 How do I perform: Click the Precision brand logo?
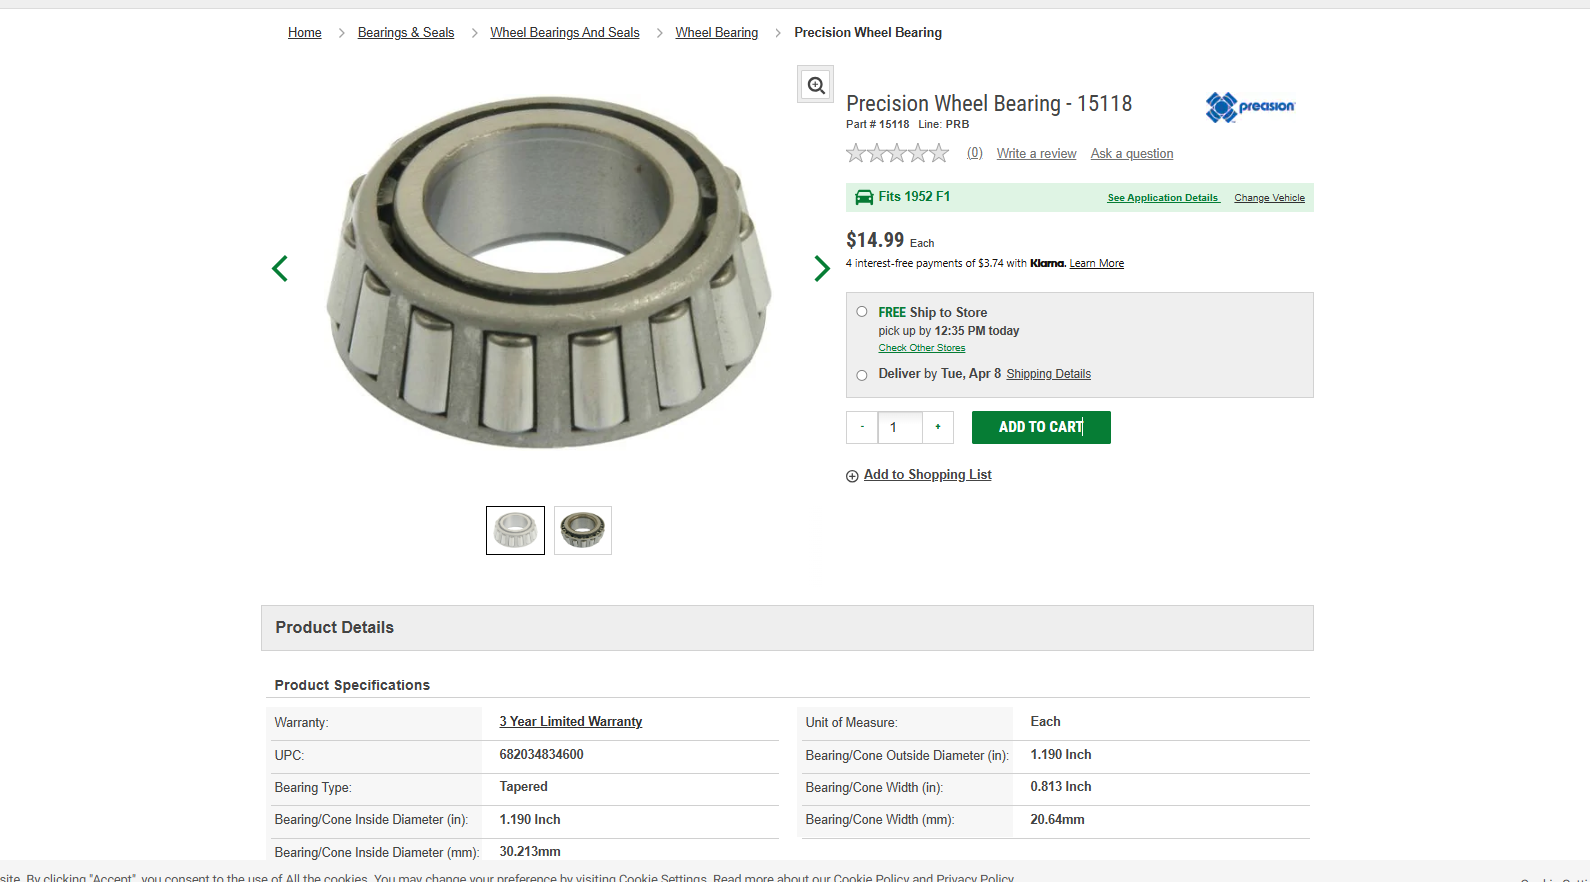pos(1250,106)
